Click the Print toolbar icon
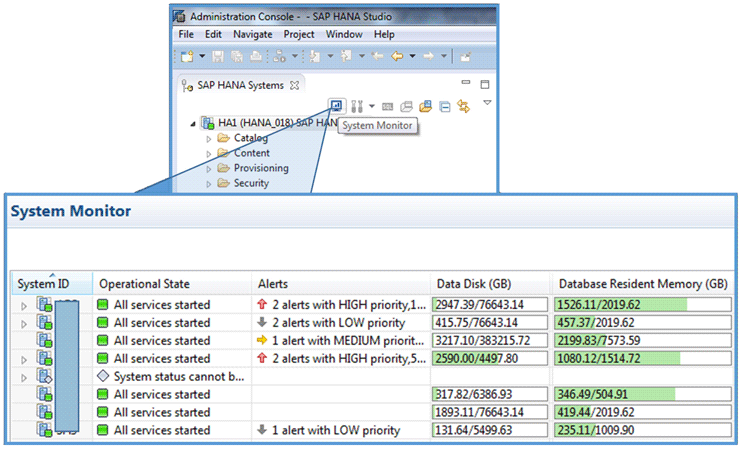 [x=255, y=57]
